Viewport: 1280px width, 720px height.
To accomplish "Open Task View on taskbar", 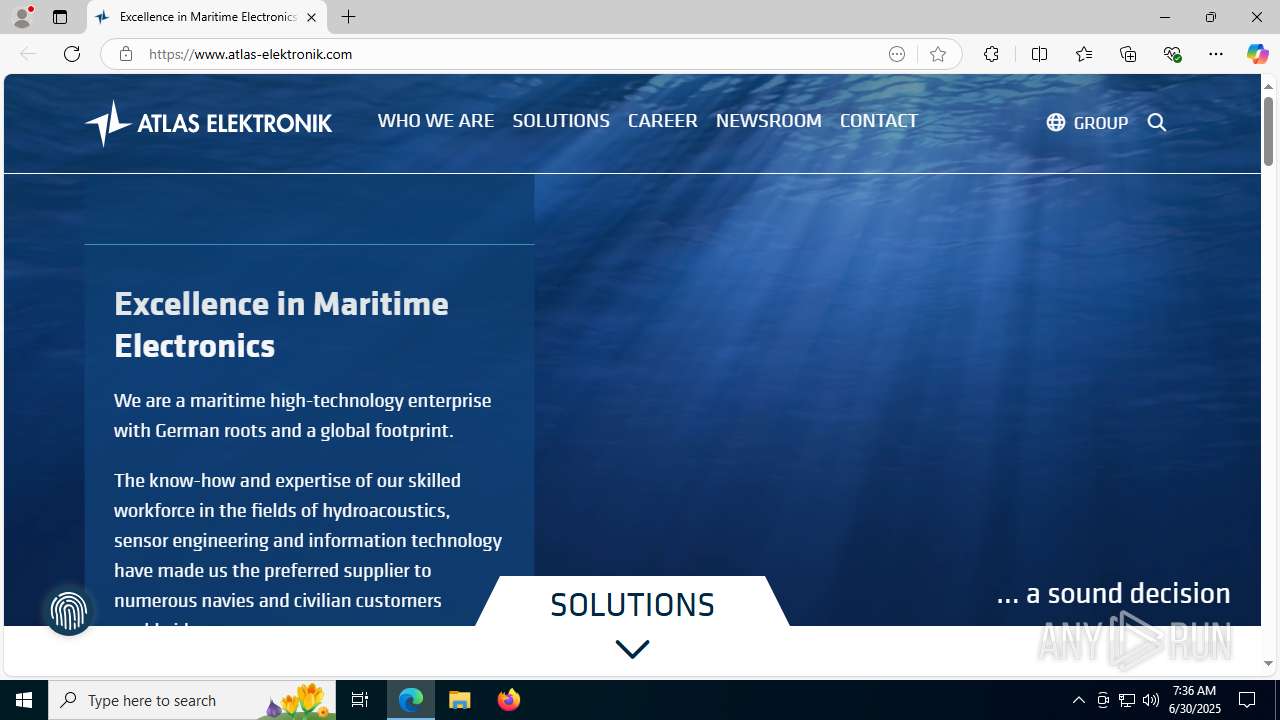I will (x=360, y=700).
